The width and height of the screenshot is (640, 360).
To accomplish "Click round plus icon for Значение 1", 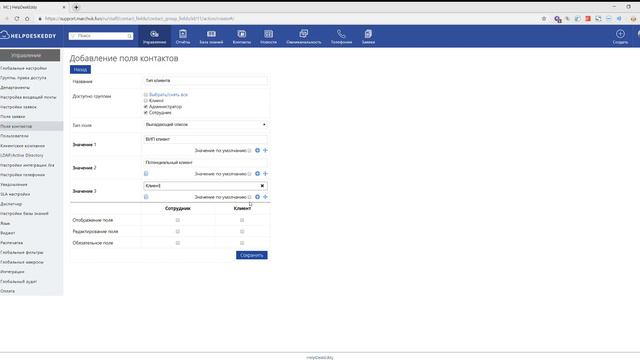I will 257,151.
